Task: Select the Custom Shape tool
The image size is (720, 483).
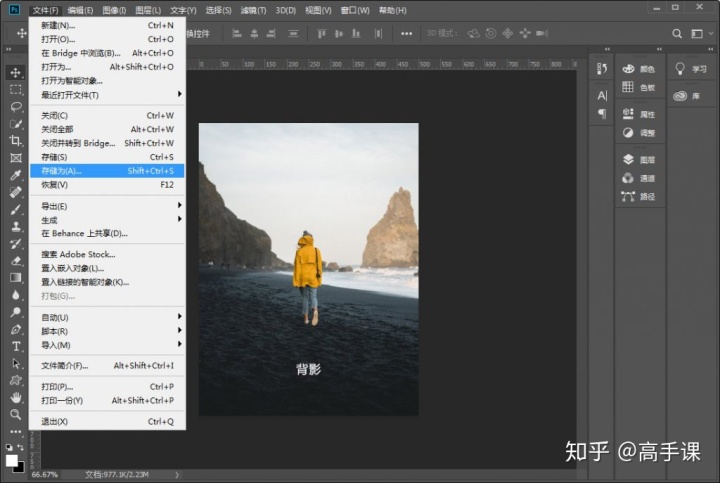Action: pyautogui.click(x=16, y=380)
